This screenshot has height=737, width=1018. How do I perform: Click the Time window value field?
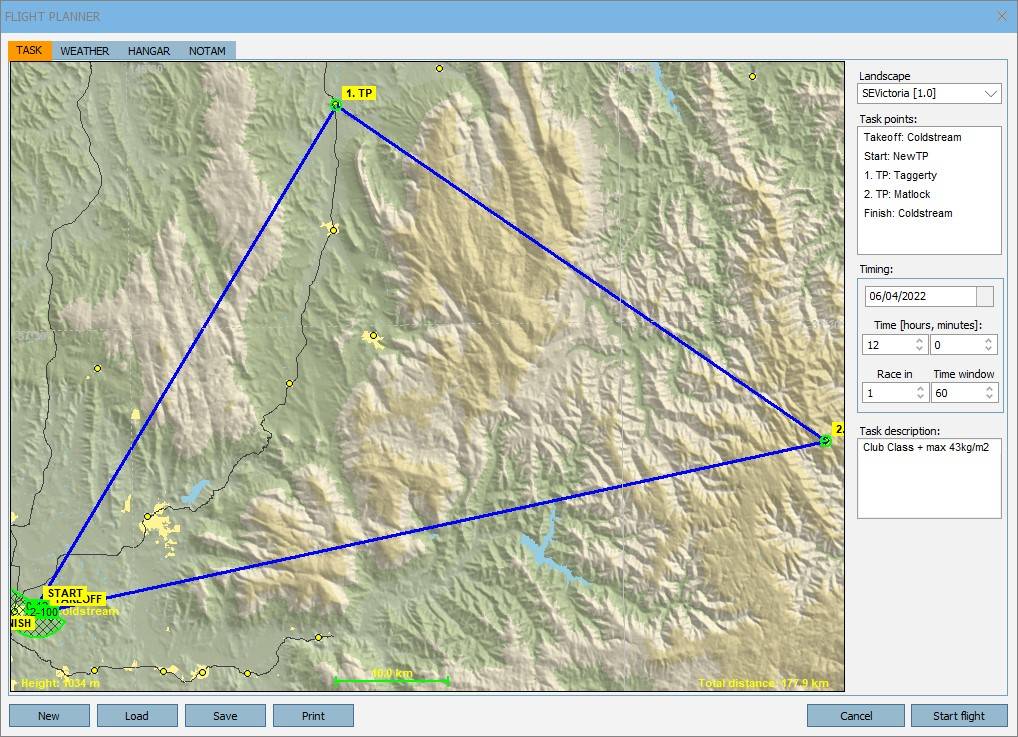[x=955, y=393]
